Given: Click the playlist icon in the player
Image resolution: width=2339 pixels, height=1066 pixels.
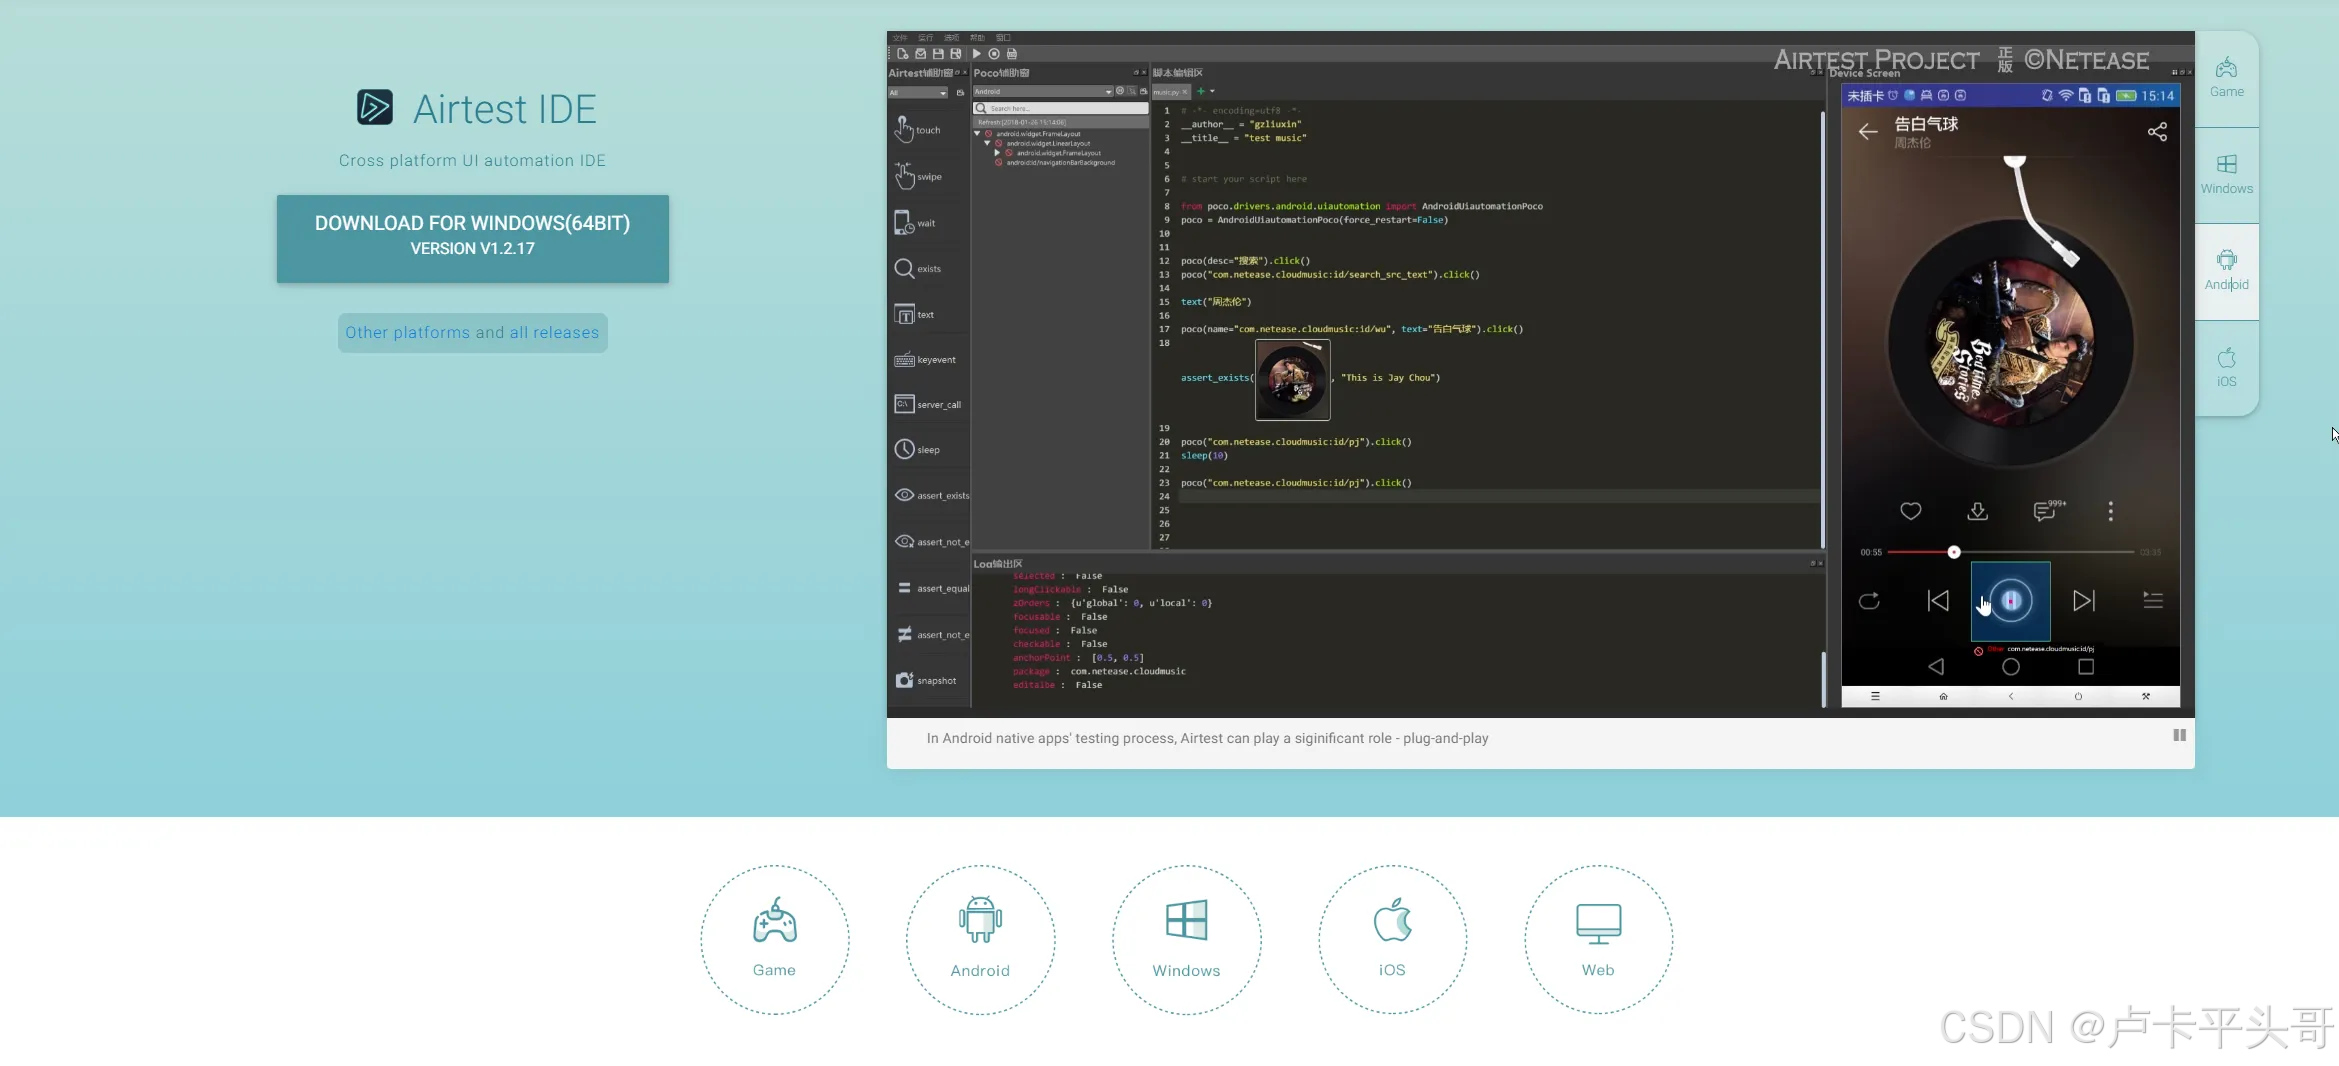Looking at the screenshot, I should [2152, 600].
